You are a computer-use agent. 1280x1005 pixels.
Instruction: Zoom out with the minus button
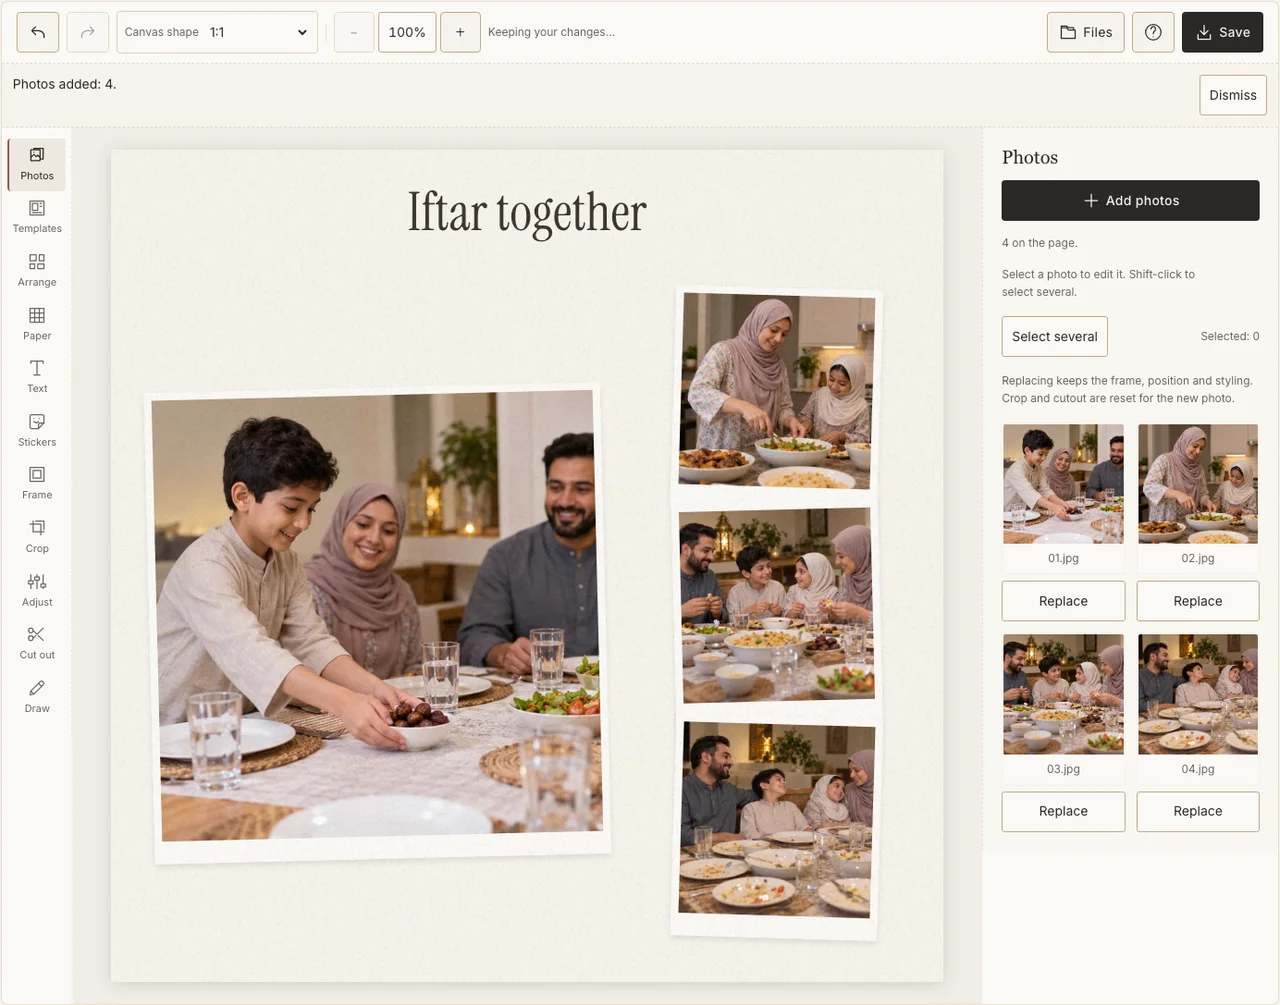pos(354,32)
